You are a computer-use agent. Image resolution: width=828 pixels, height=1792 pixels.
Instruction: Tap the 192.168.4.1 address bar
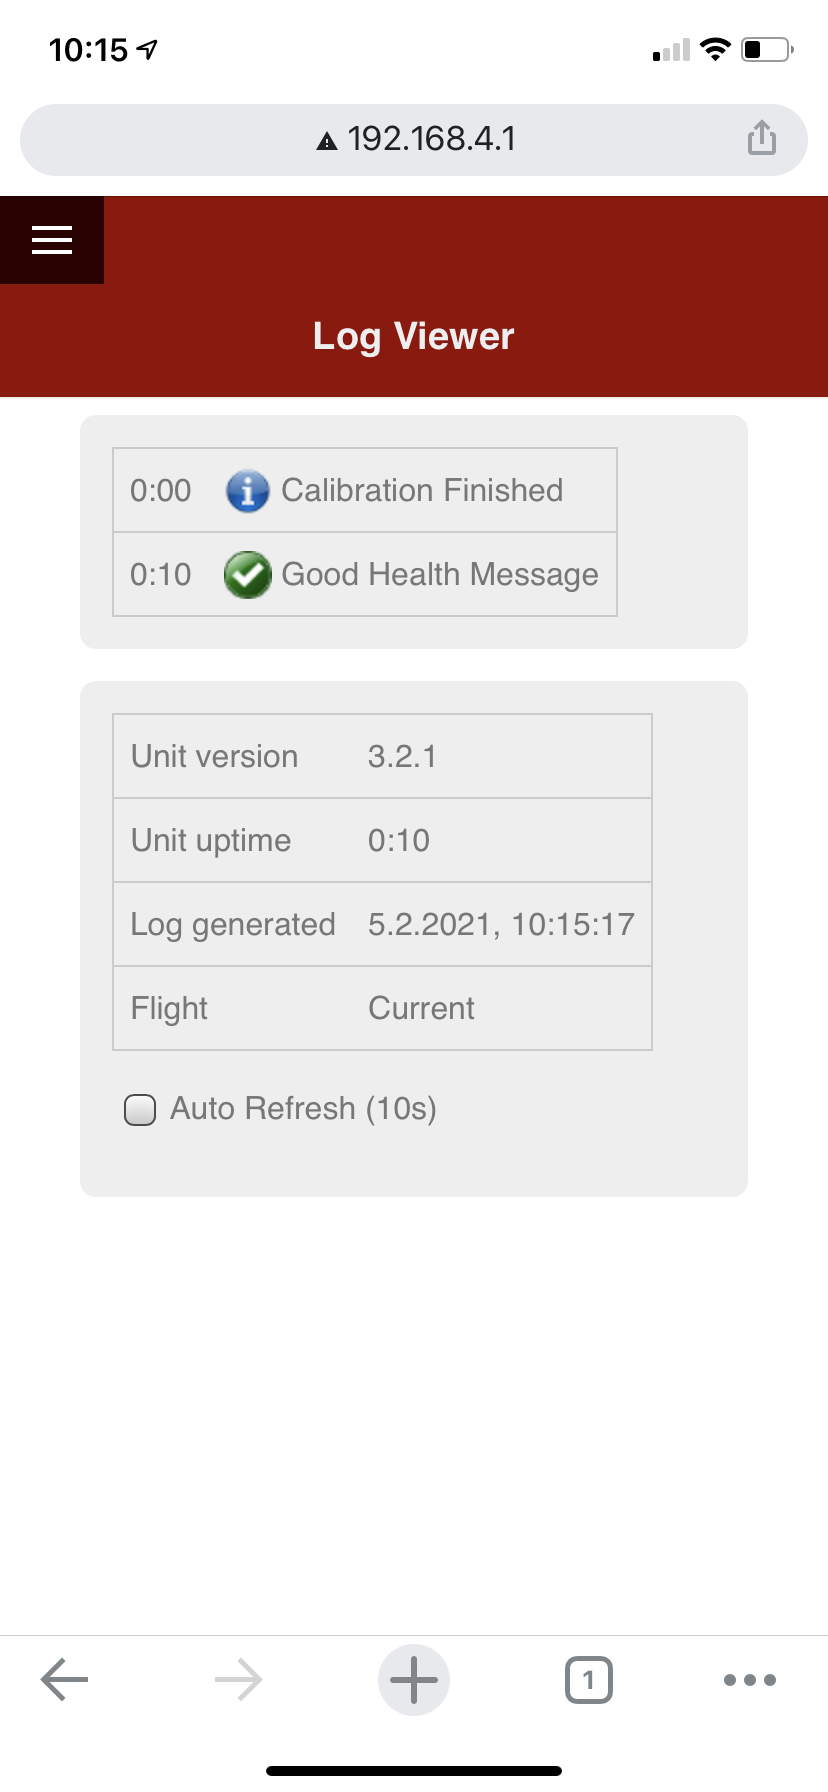coord(431,139)
